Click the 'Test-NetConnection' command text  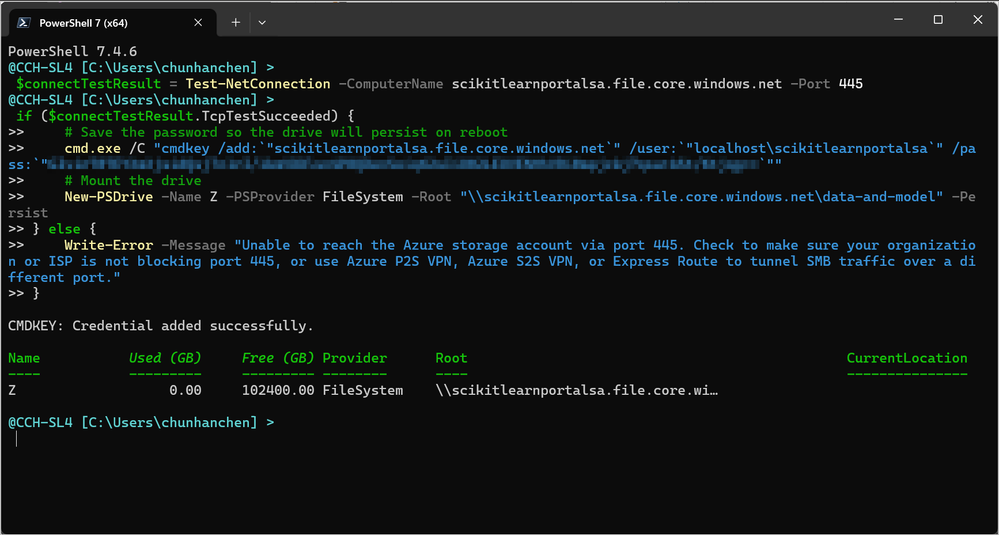(x=258, y=83)
